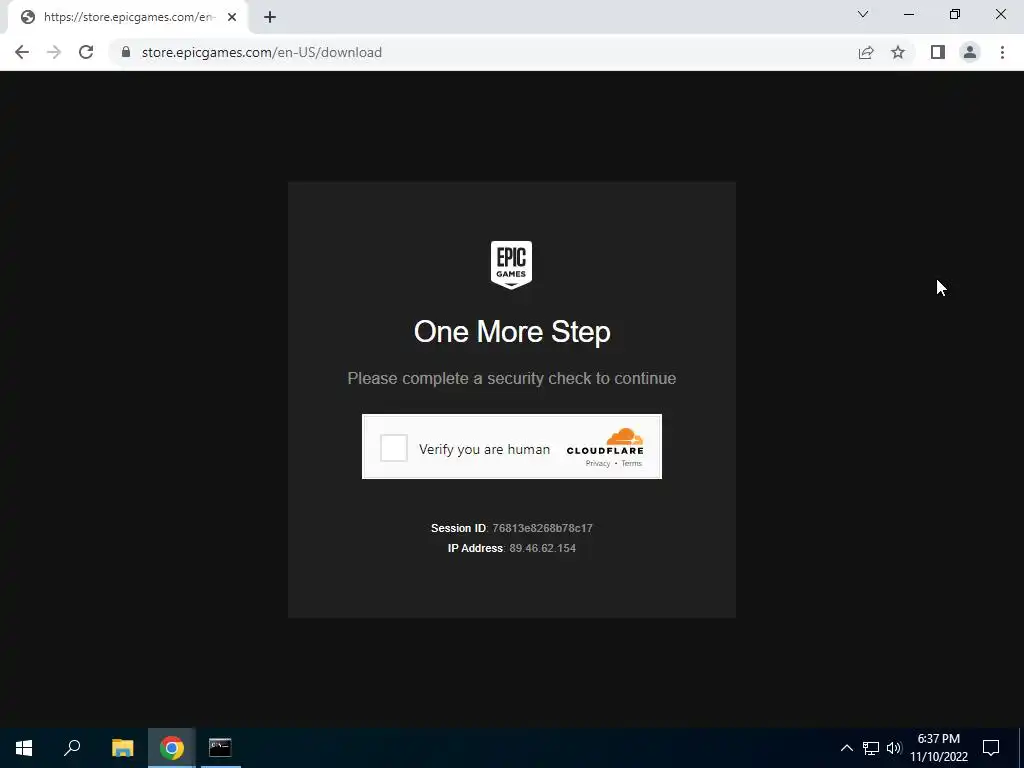Viewport: 1024px width, 768px height.
Task: Click the One More Step heading
Action: (512, 332)
